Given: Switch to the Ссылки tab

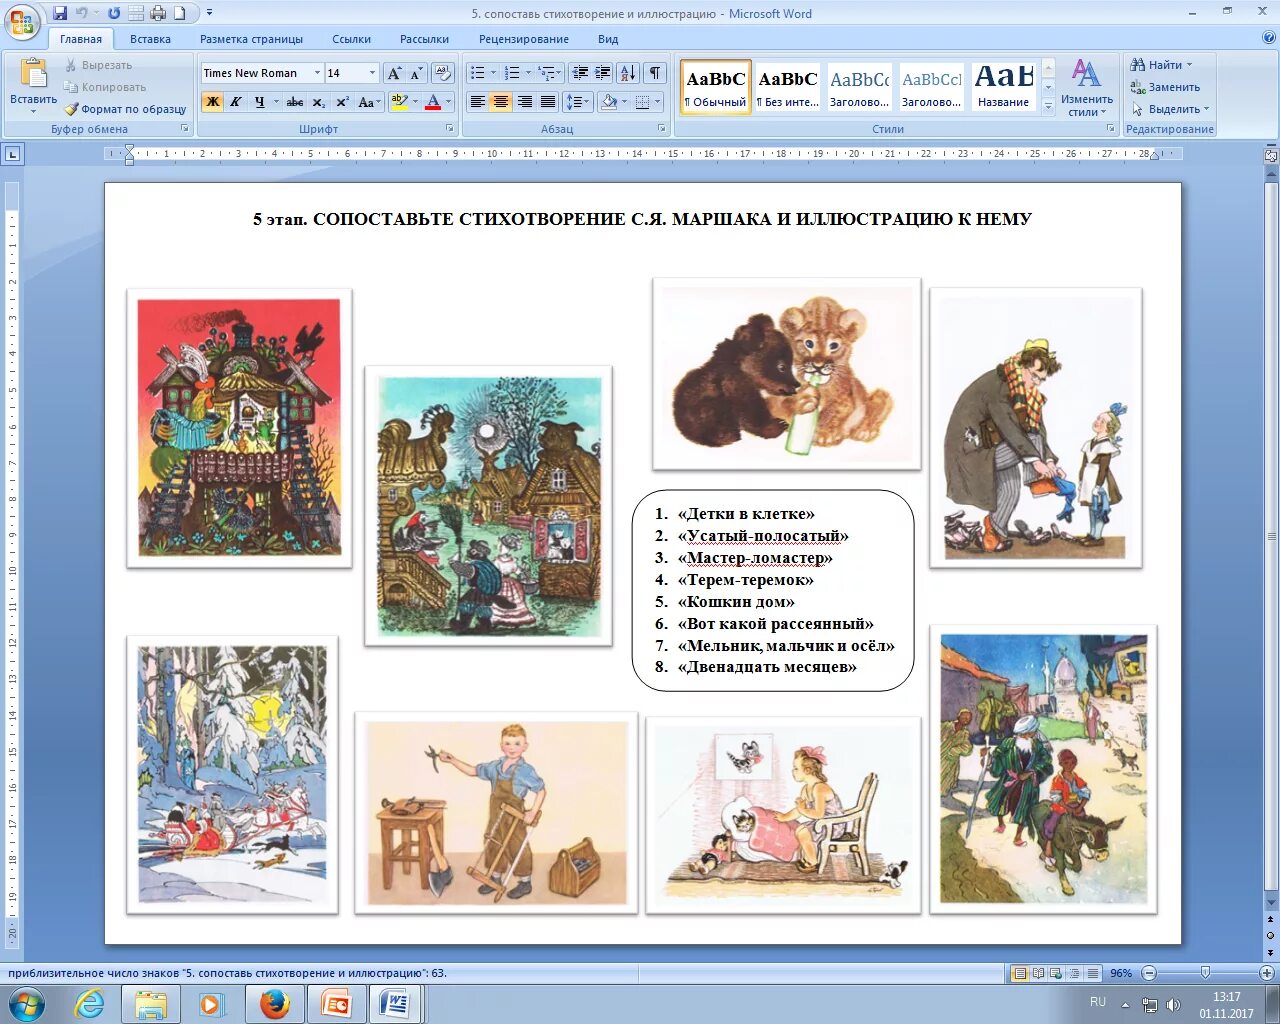Looking at the screenshot, I should tap(351, 39).
